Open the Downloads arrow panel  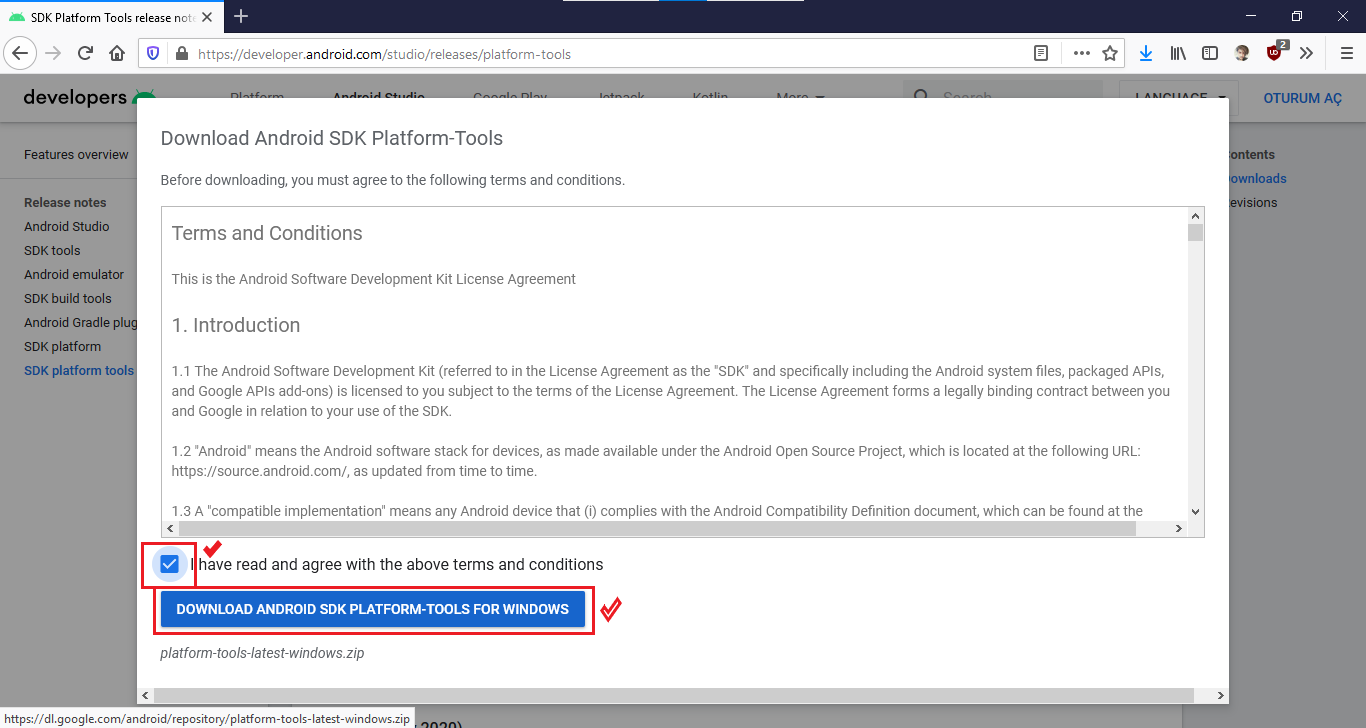click(1146, 53)
